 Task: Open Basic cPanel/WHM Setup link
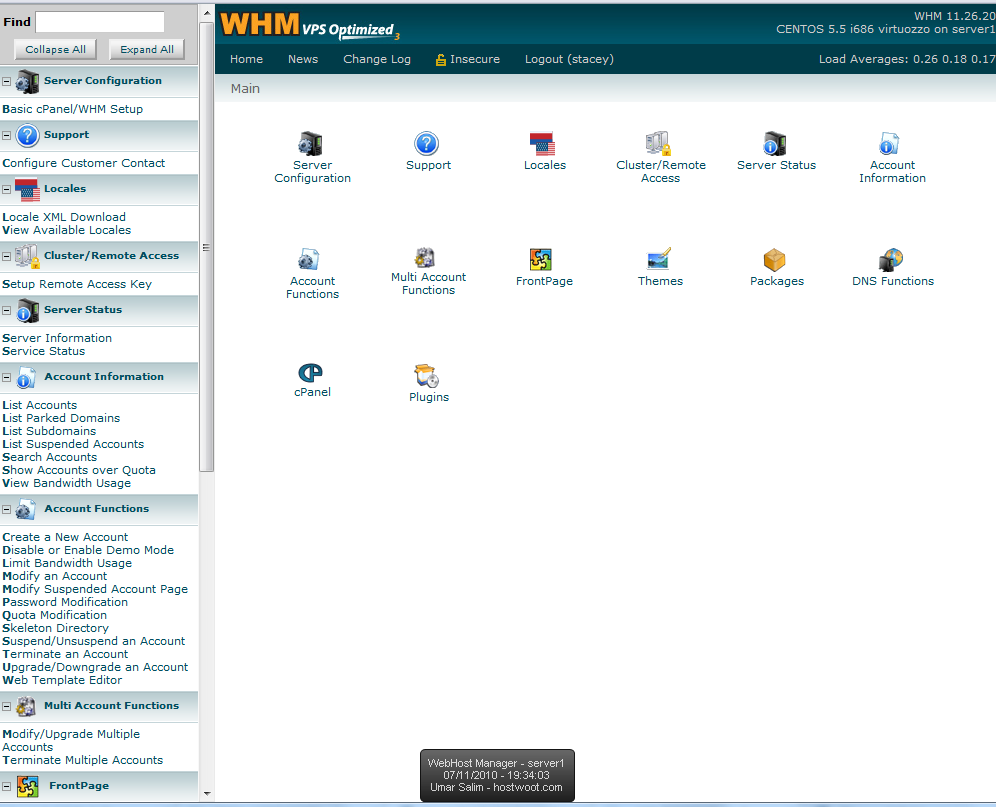coord(72,109)
